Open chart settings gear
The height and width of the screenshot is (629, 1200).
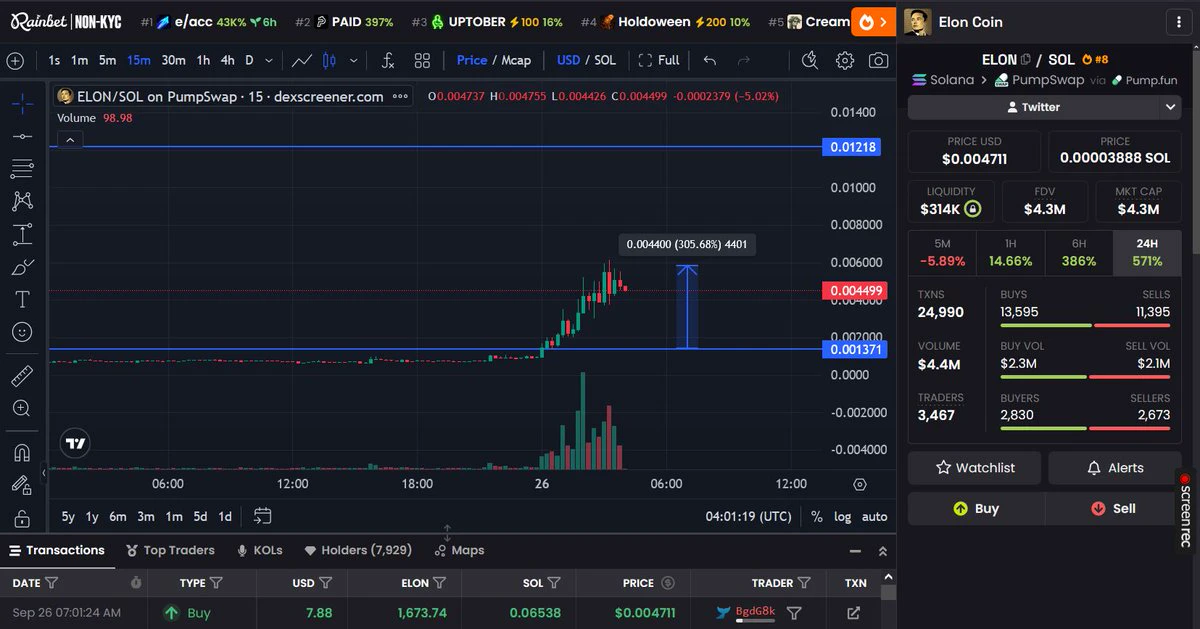[x=845, y=61]
